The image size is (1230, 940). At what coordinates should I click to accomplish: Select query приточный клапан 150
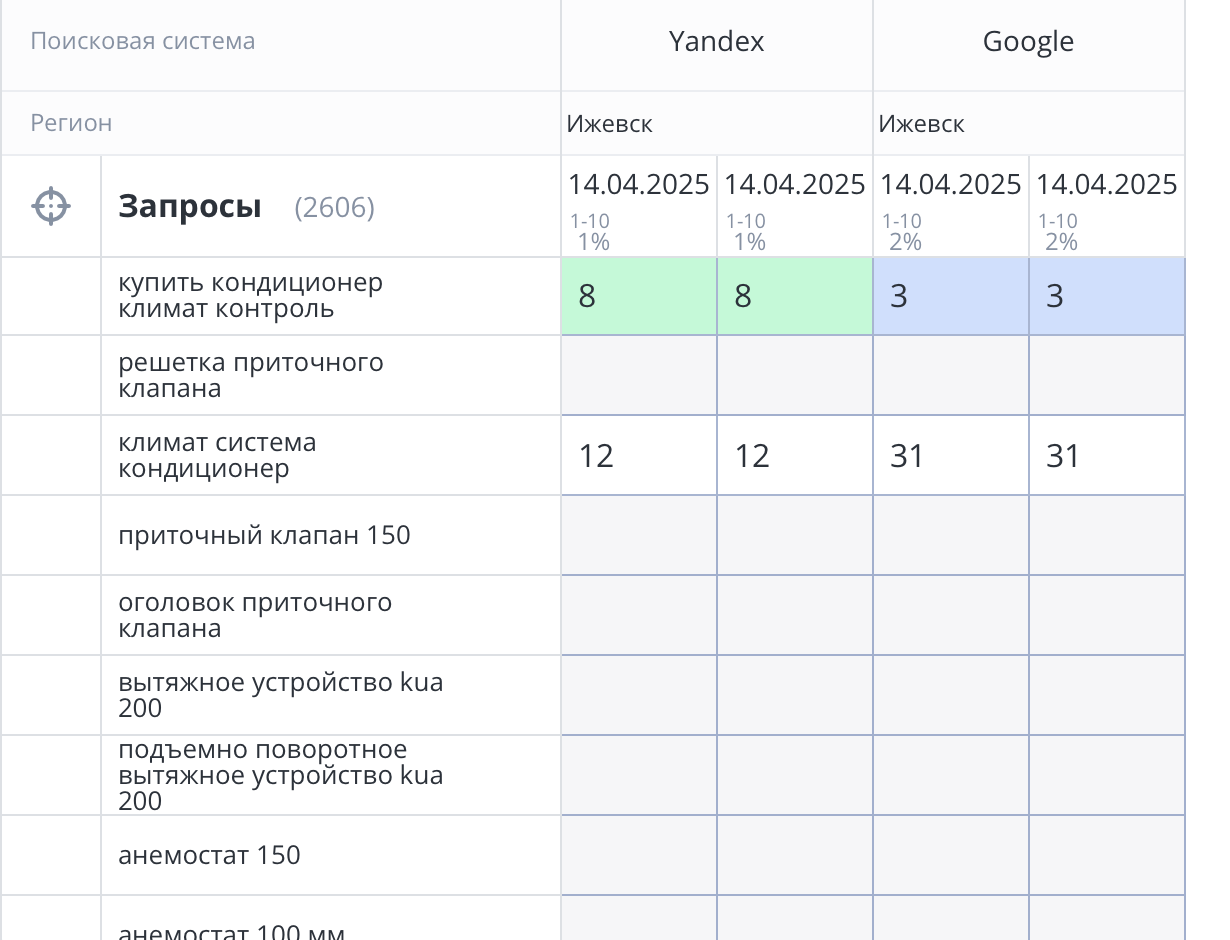coord(265,535)
